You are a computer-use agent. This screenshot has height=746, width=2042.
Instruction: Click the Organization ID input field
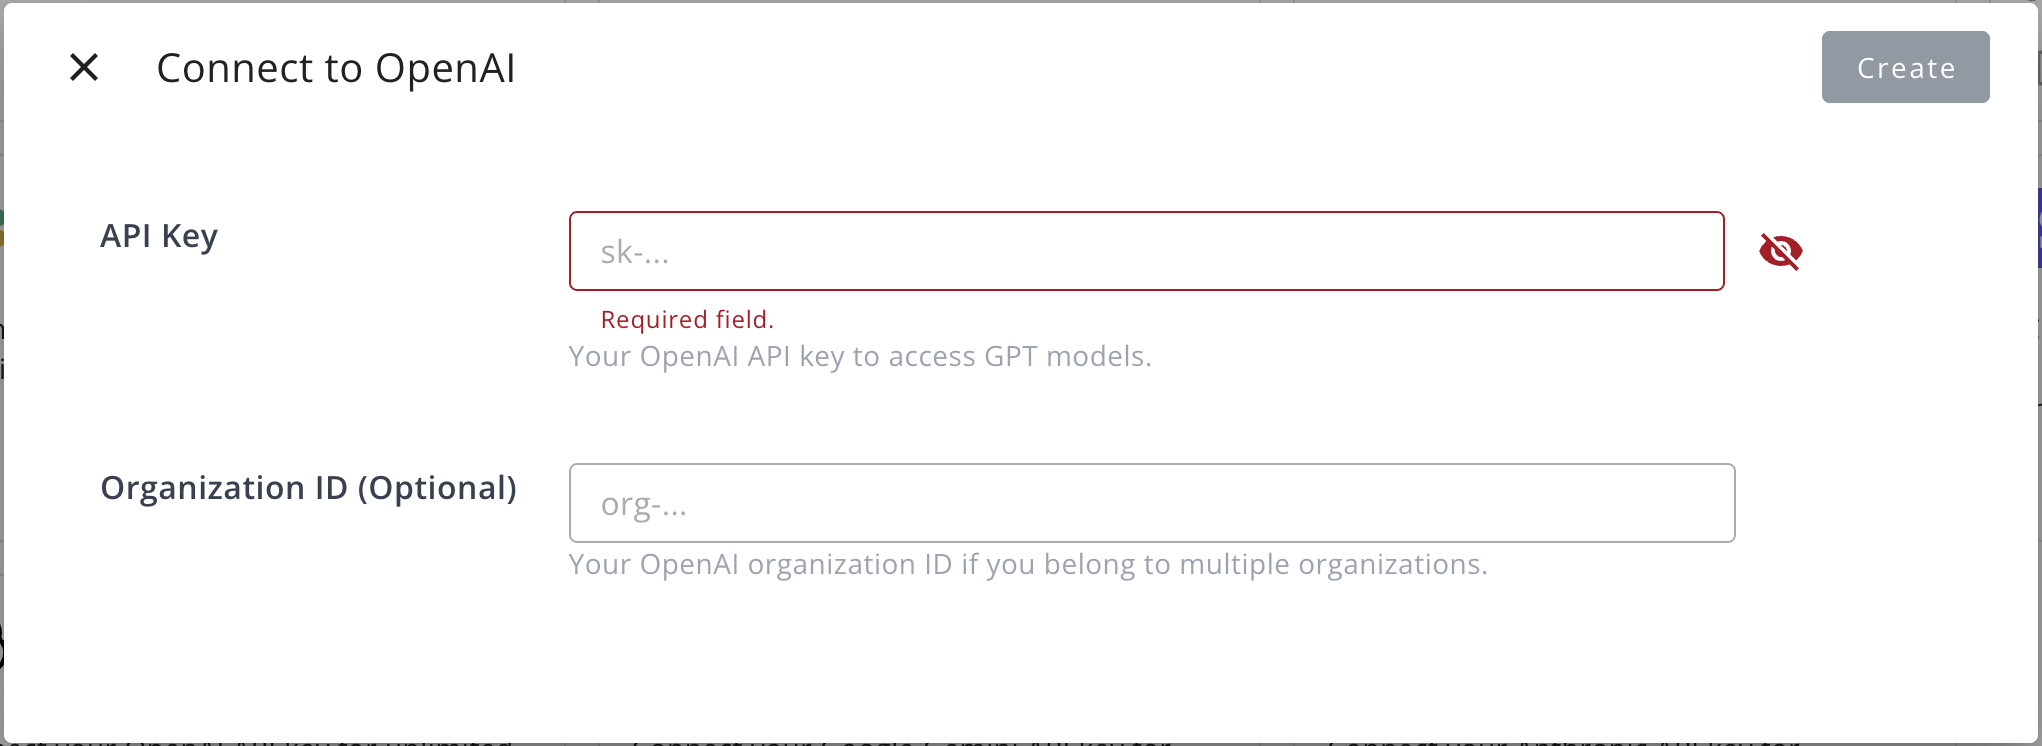[1151, 503]
